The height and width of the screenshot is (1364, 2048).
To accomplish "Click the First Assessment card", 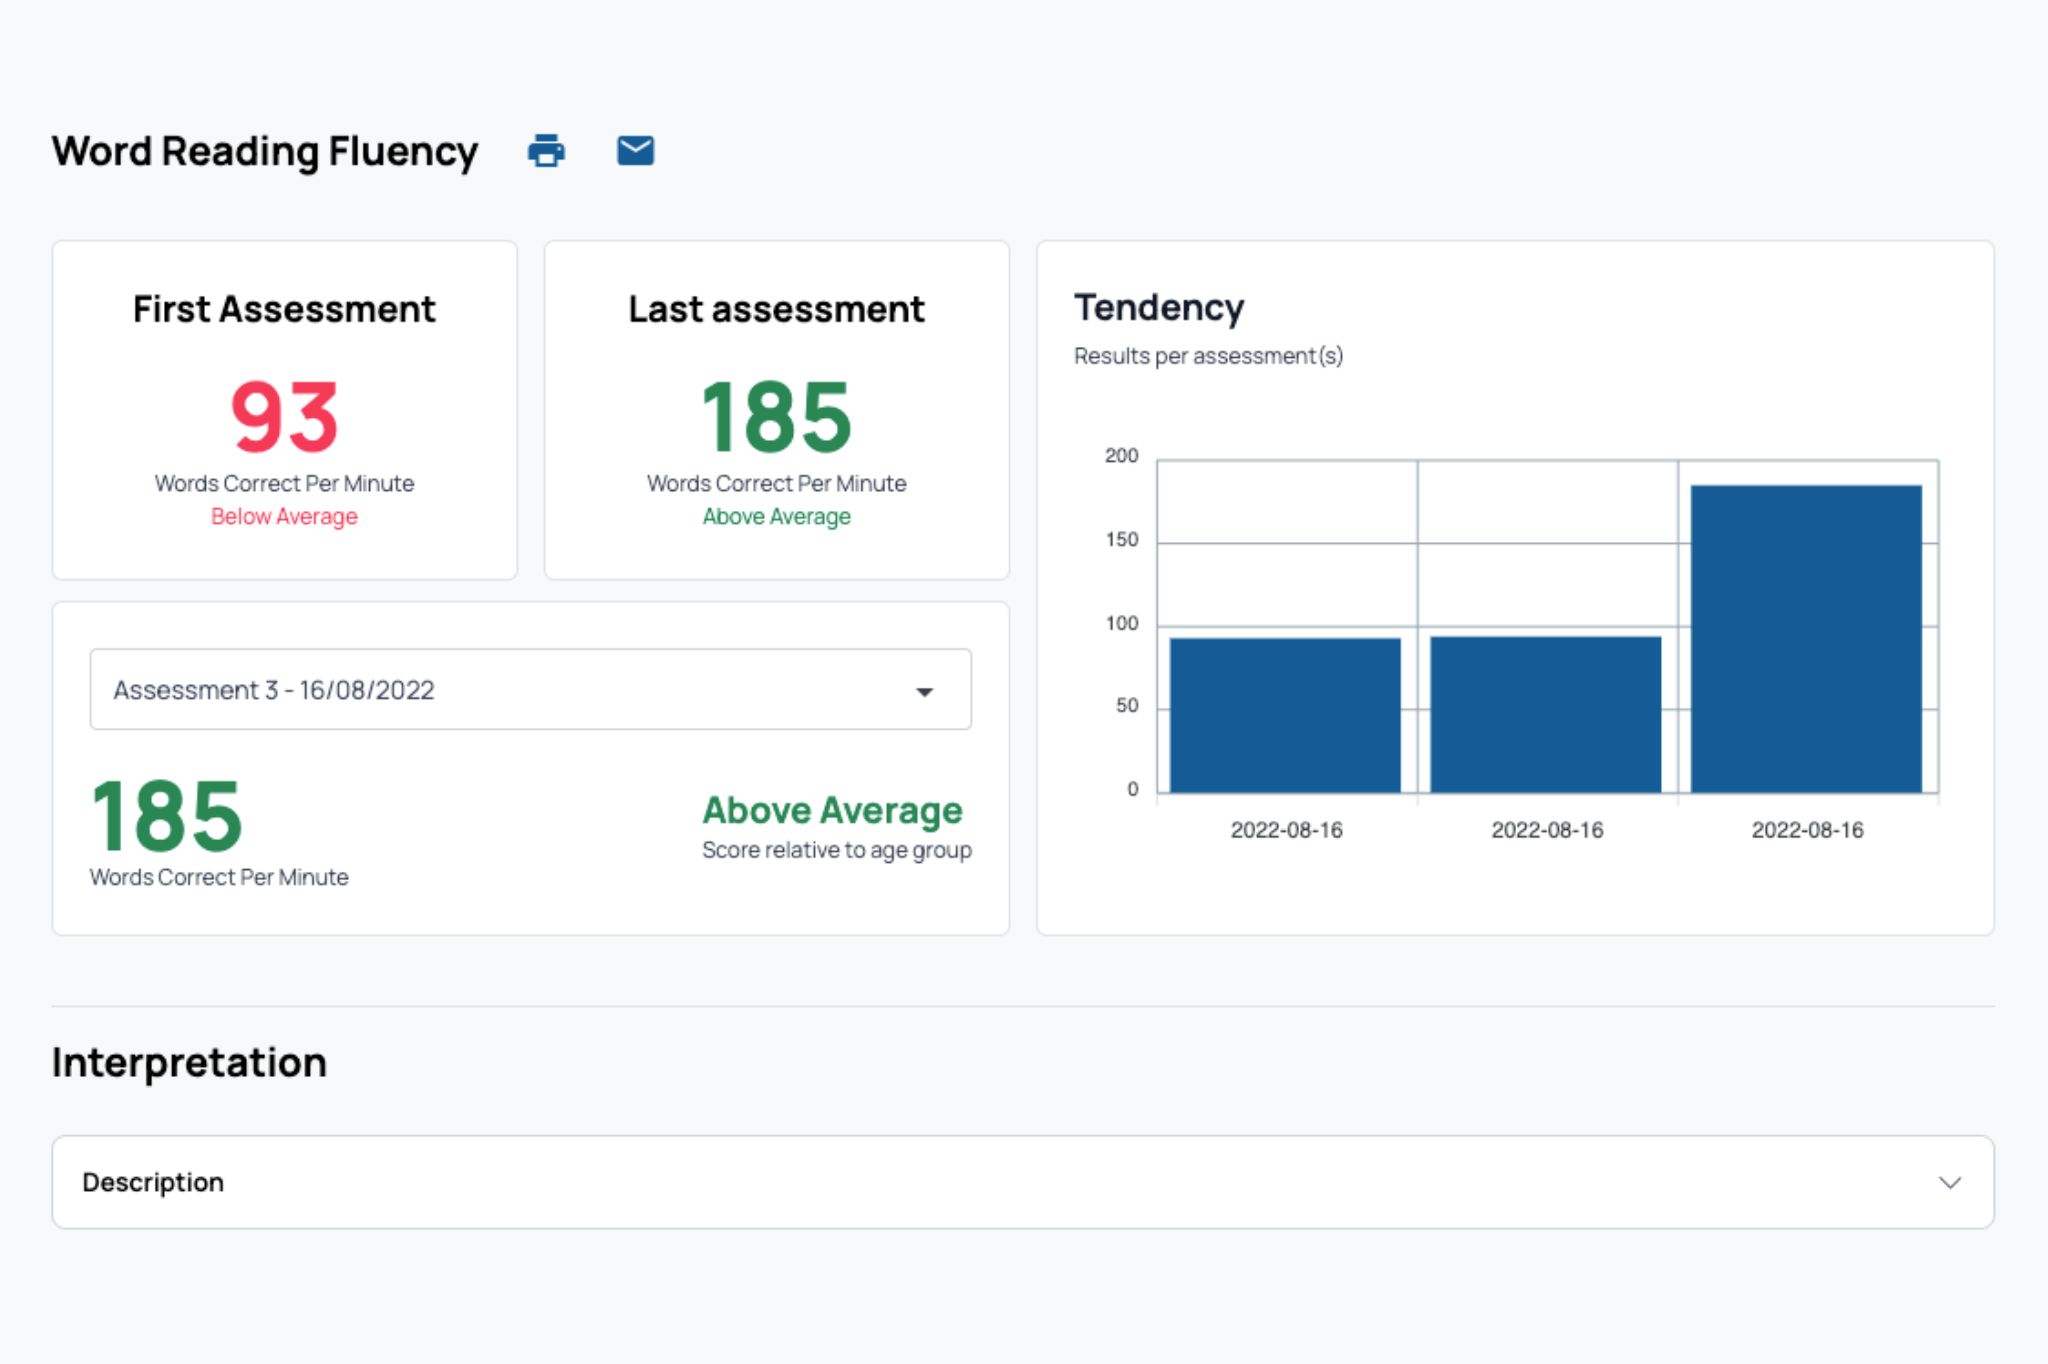I will click(x=285, y=410).
